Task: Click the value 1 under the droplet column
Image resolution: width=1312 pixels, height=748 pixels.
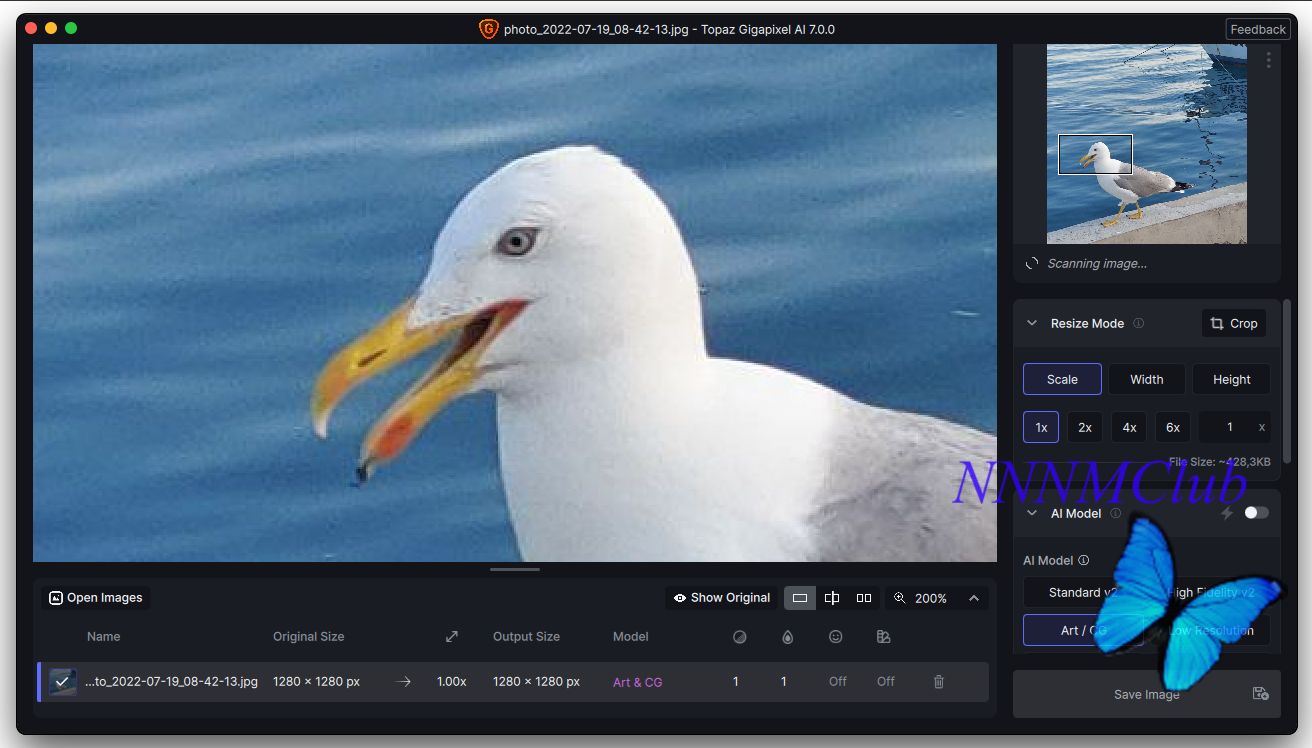Action: click(x=784, y=681)
